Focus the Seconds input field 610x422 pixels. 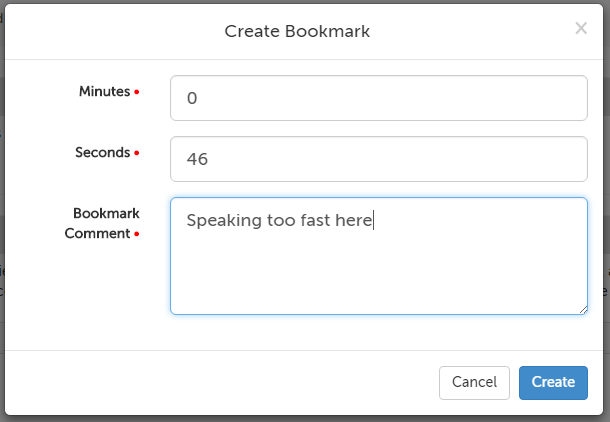pyautogui.click(x=378, y=159)
